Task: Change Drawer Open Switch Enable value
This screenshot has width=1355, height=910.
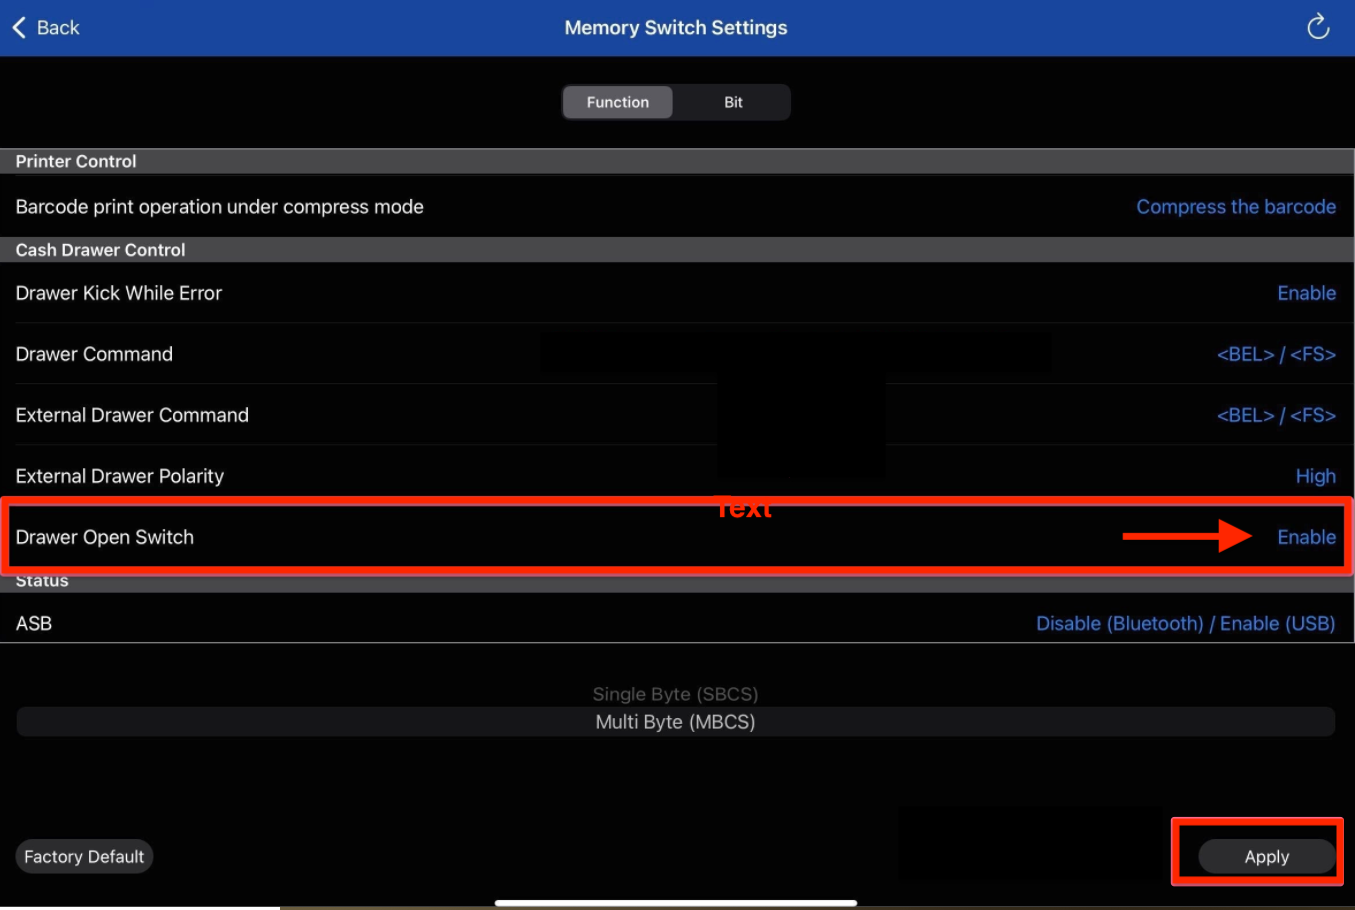Action: [1307, 537]
